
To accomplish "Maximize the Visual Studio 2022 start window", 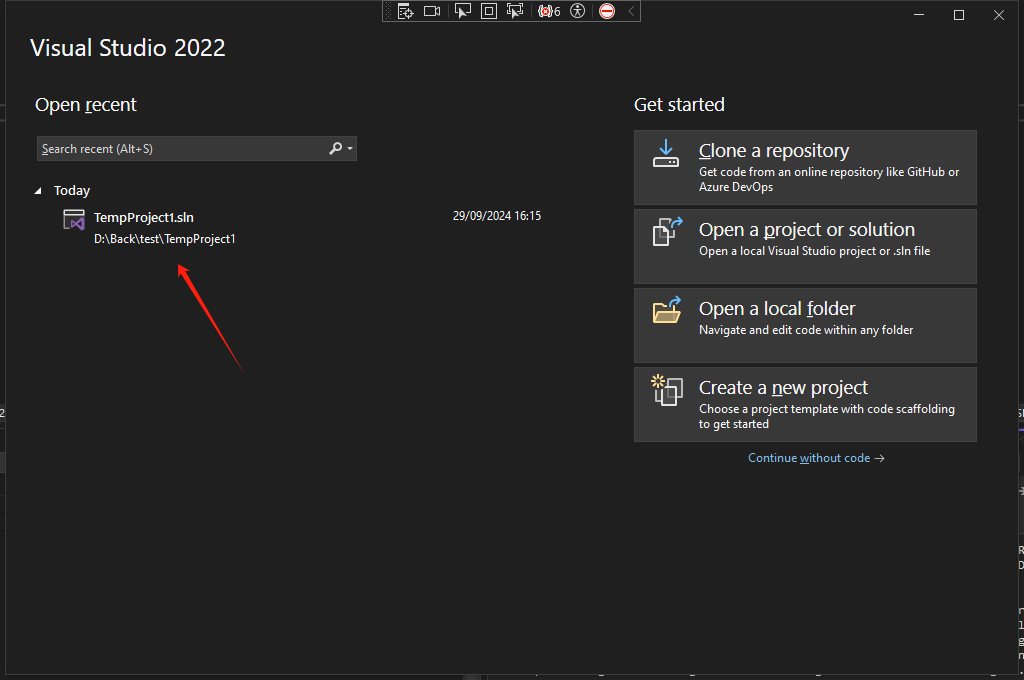I will click(959, 14).
